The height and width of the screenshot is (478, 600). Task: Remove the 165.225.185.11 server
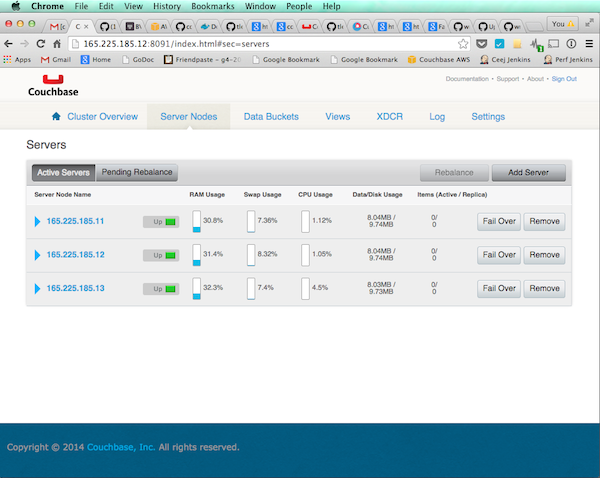pyautogui.click(x=545, y=222)
